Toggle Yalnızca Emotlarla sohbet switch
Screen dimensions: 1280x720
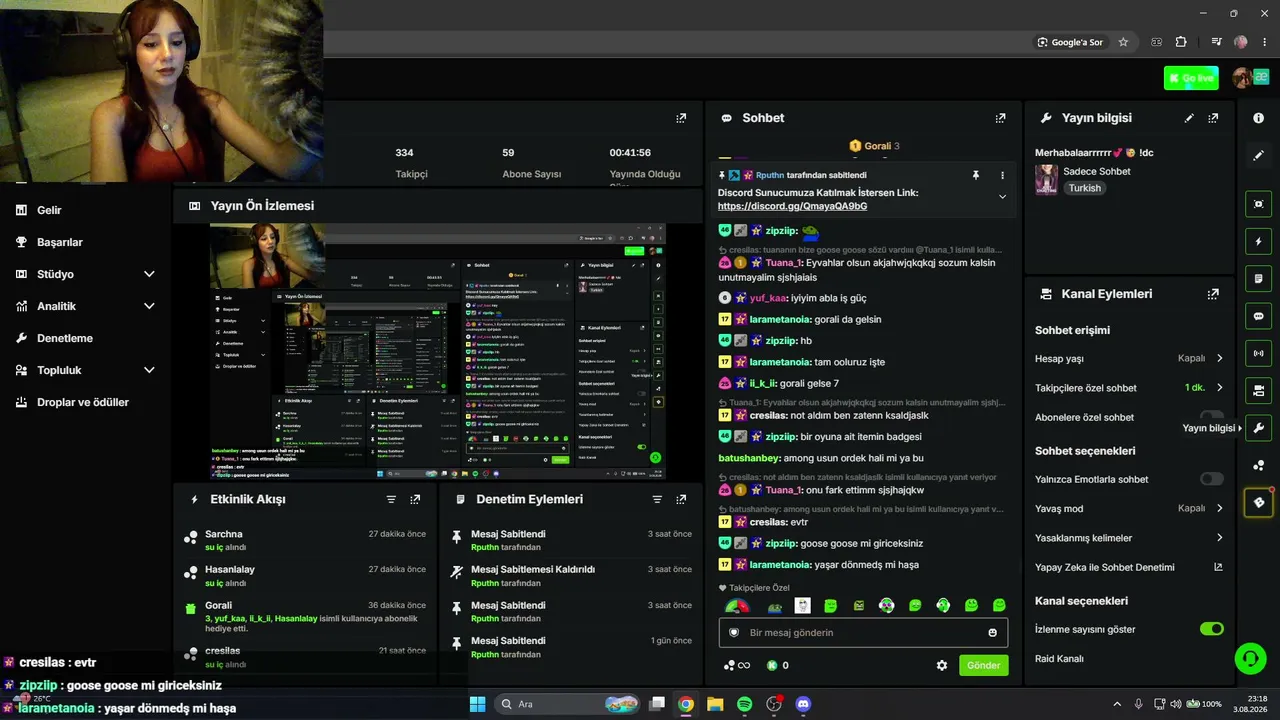(1211, 479)
